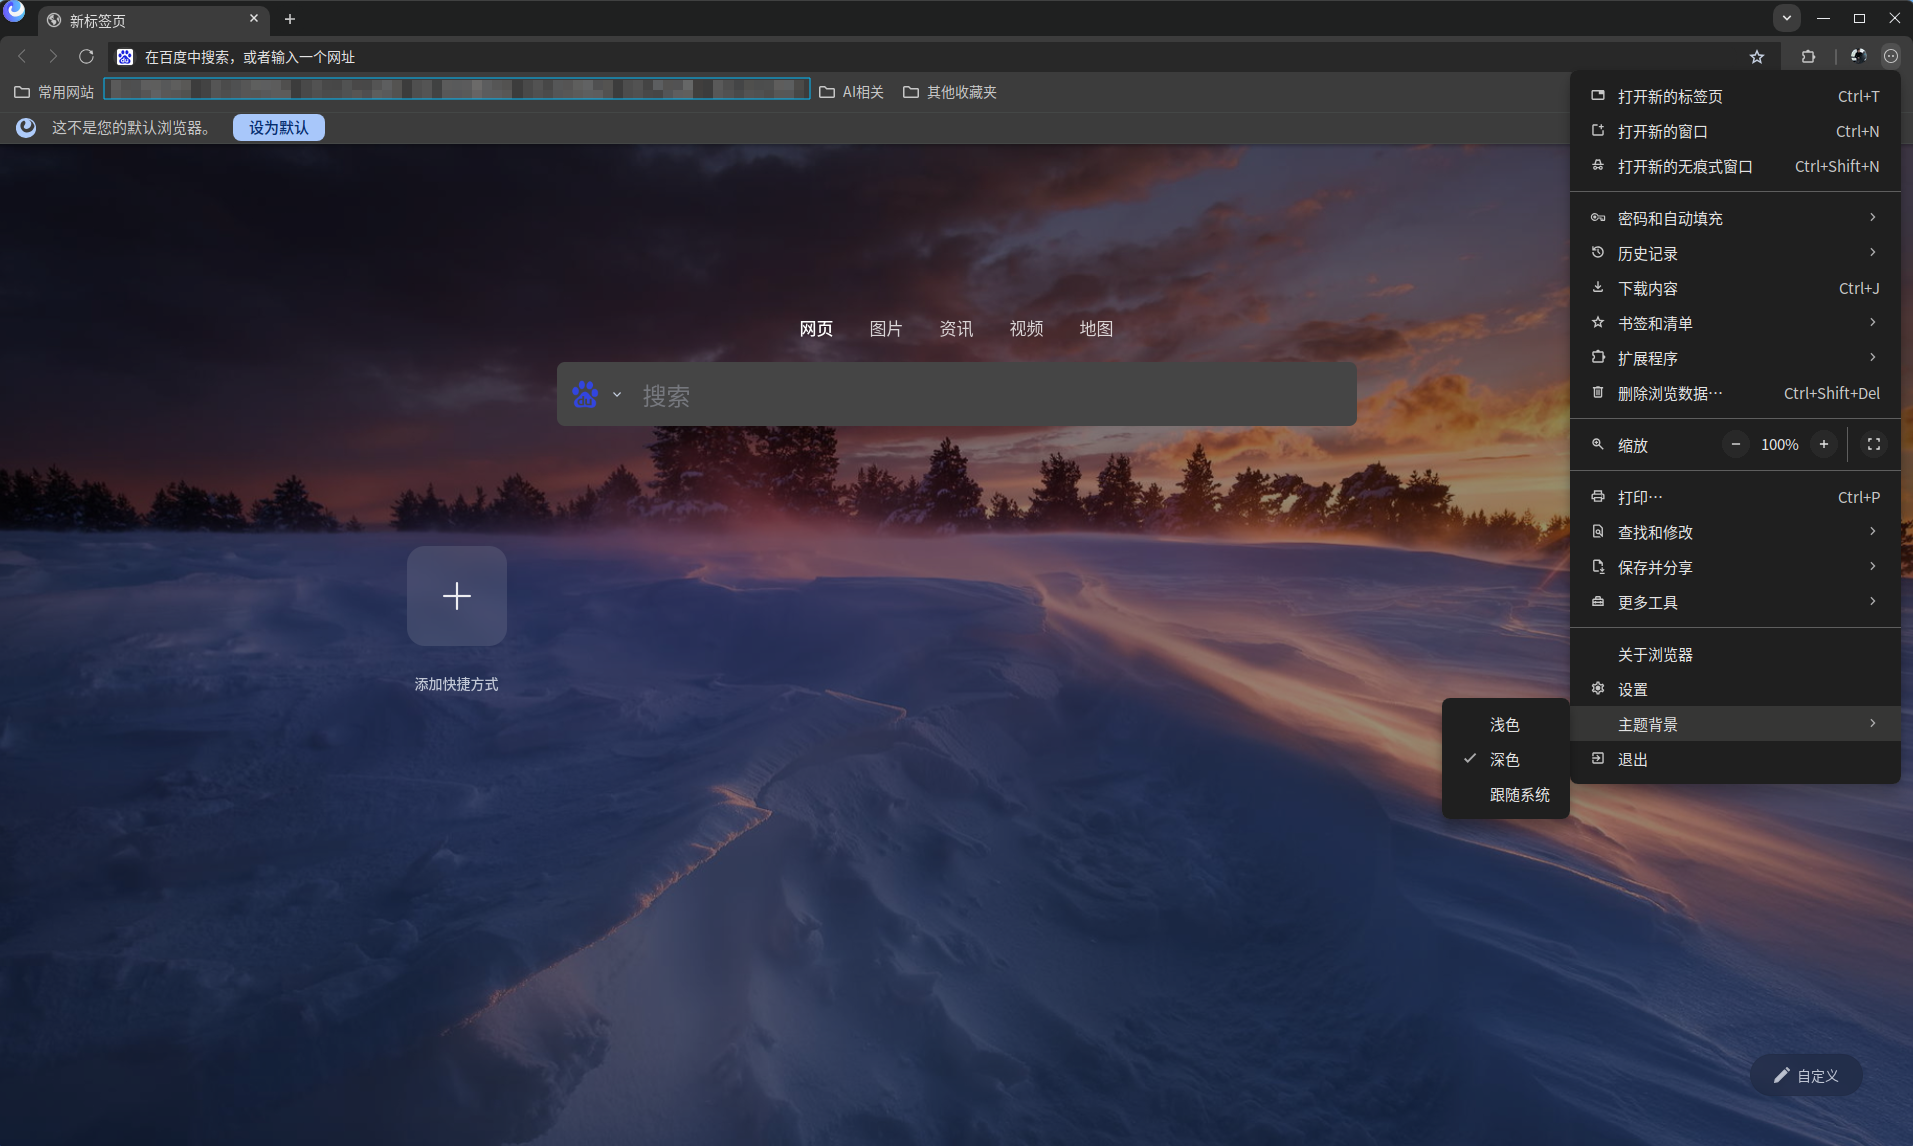The height and width of the screenshot is (1146, 1913).
Task: Expand the 历史记录 submenu
Action: pos(1735,253)
